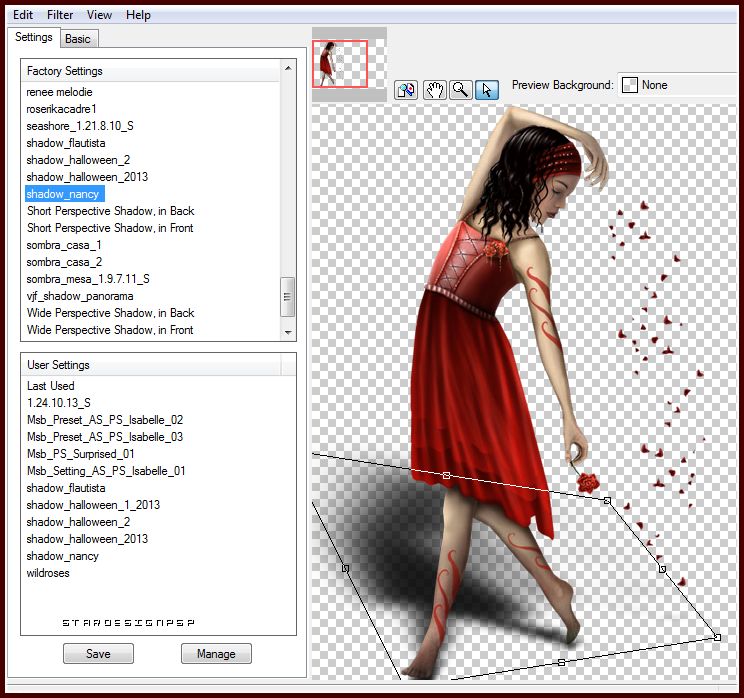744x698 pixels.
Task: Click shadow box bottom edge midpoint handle
Action: pos(561,662)
